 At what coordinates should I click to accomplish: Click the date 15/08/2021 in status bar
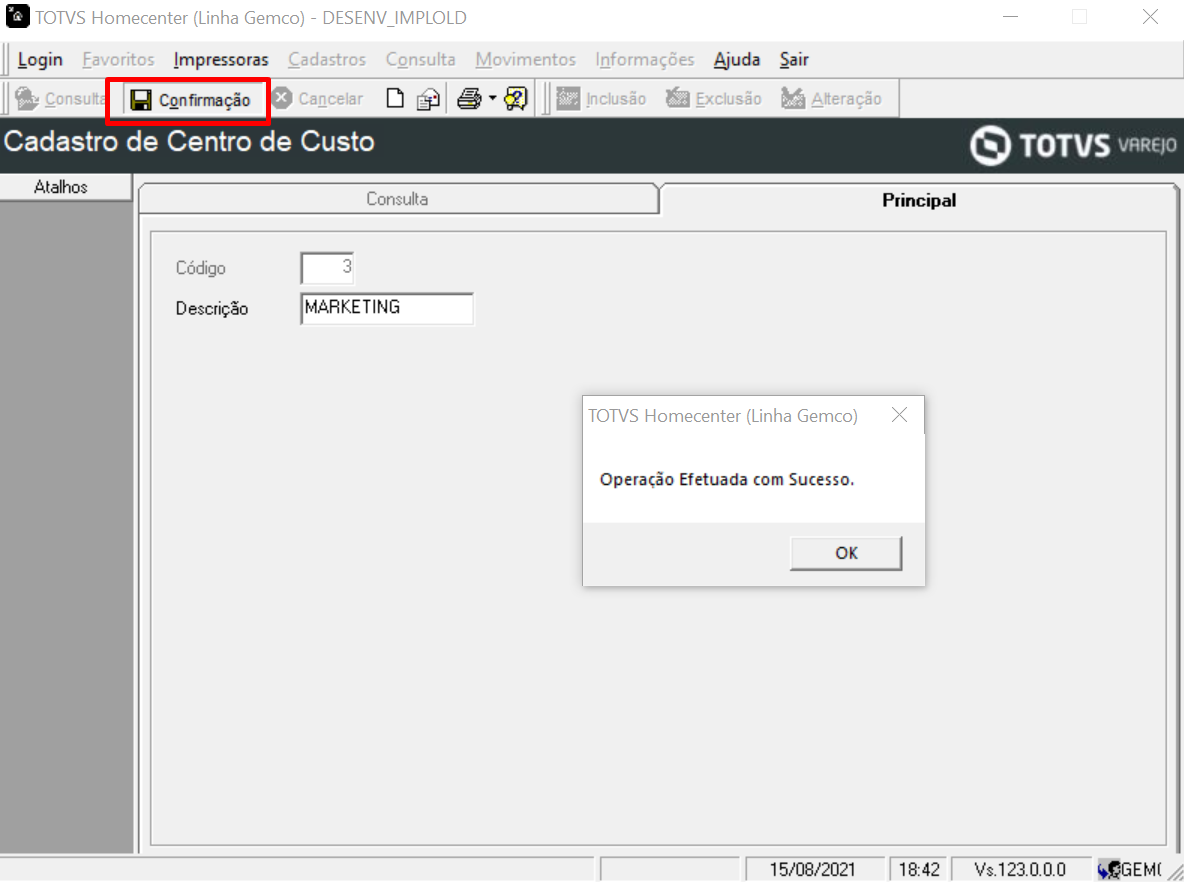[x=813, y=869]
